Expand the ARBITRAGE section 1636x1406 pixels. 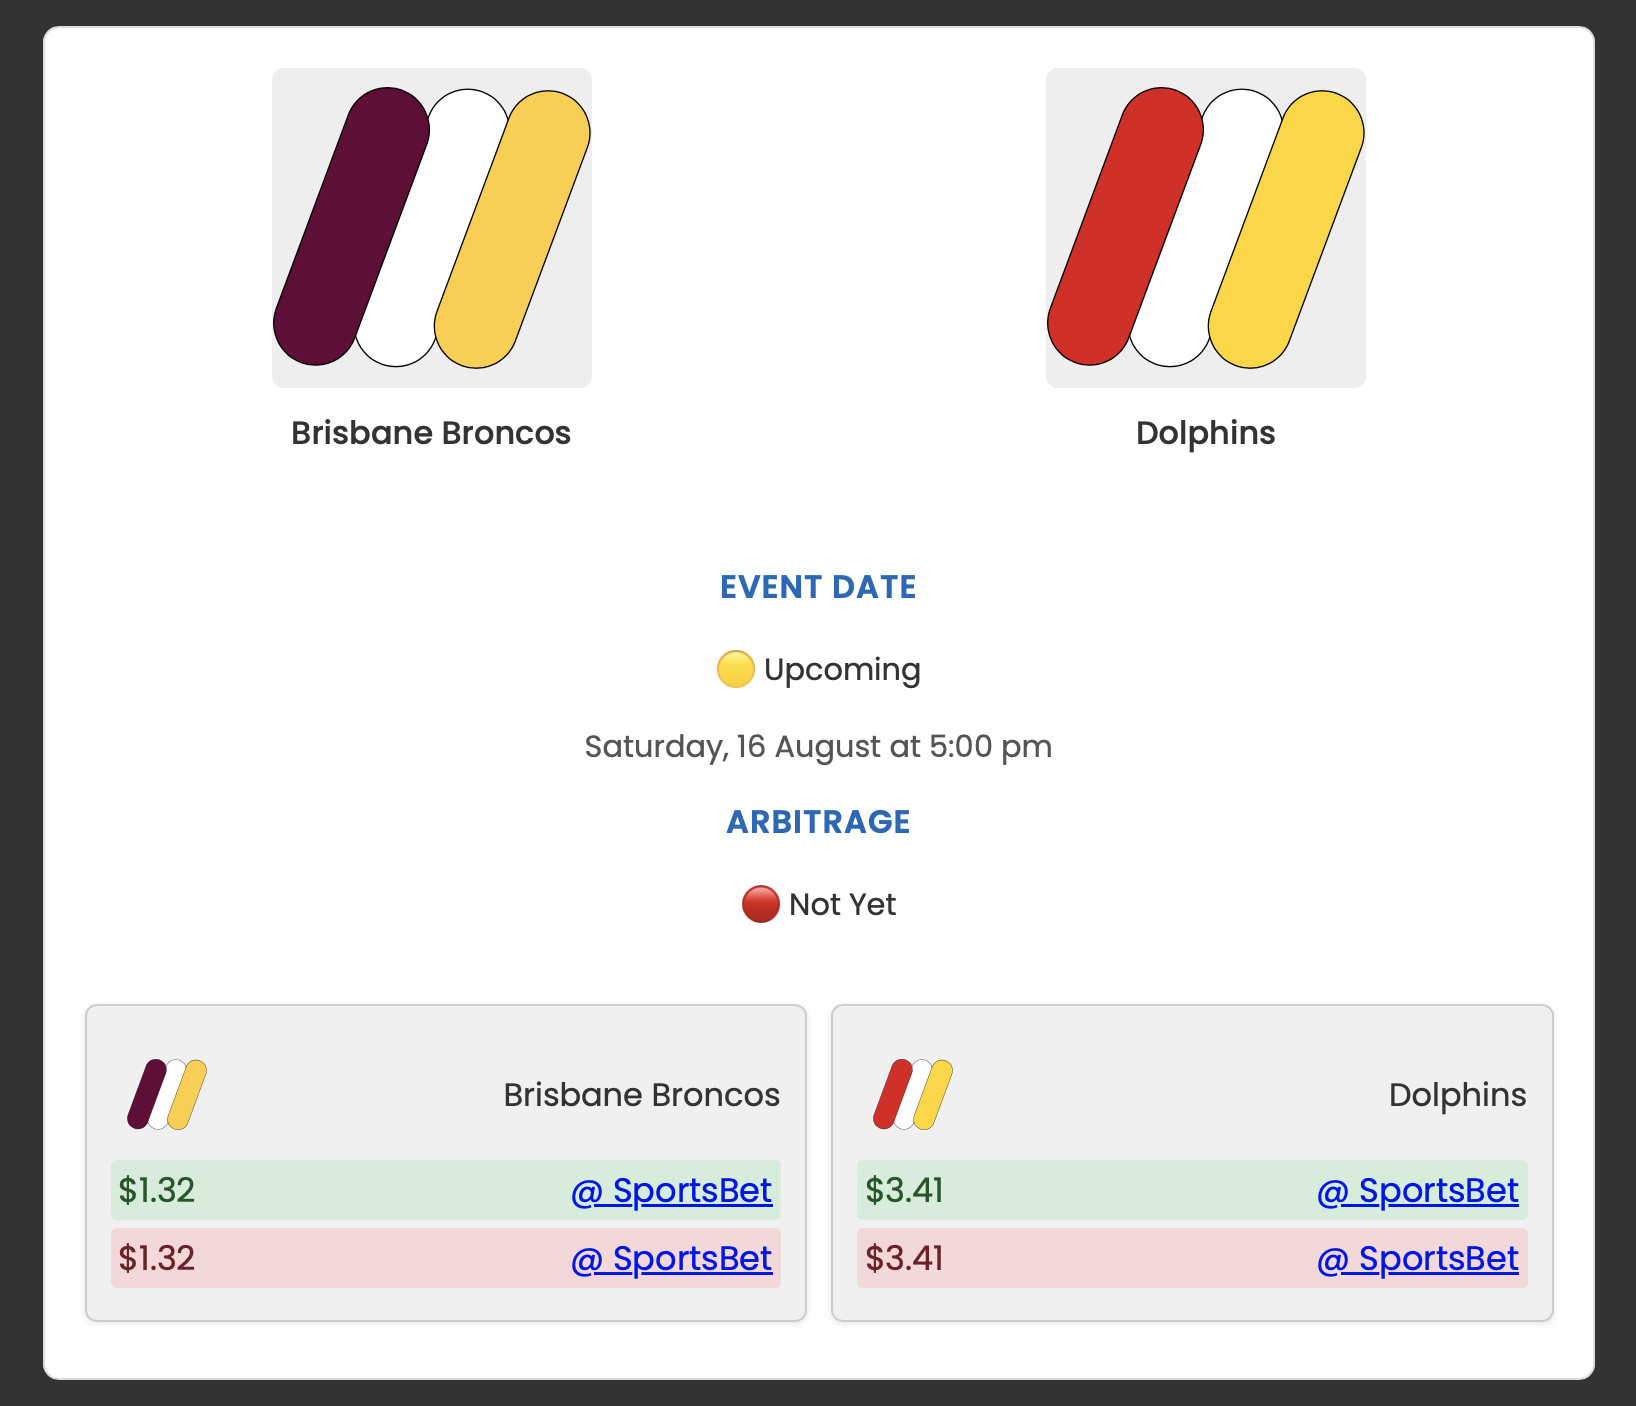(x=818, y=820)
